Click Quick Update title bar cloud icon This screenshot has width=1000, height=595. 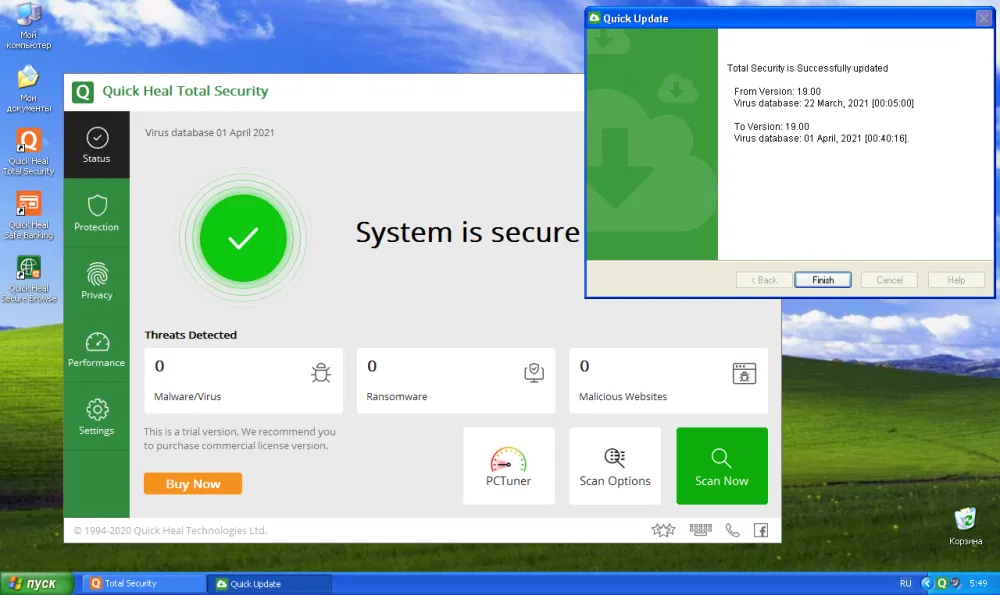[x=594, y=18]
